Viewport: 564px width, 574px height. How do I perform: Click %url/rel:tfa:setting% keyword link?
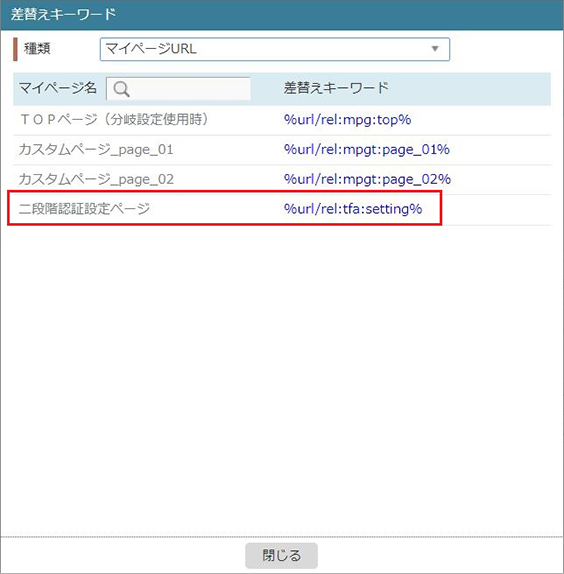353,209
